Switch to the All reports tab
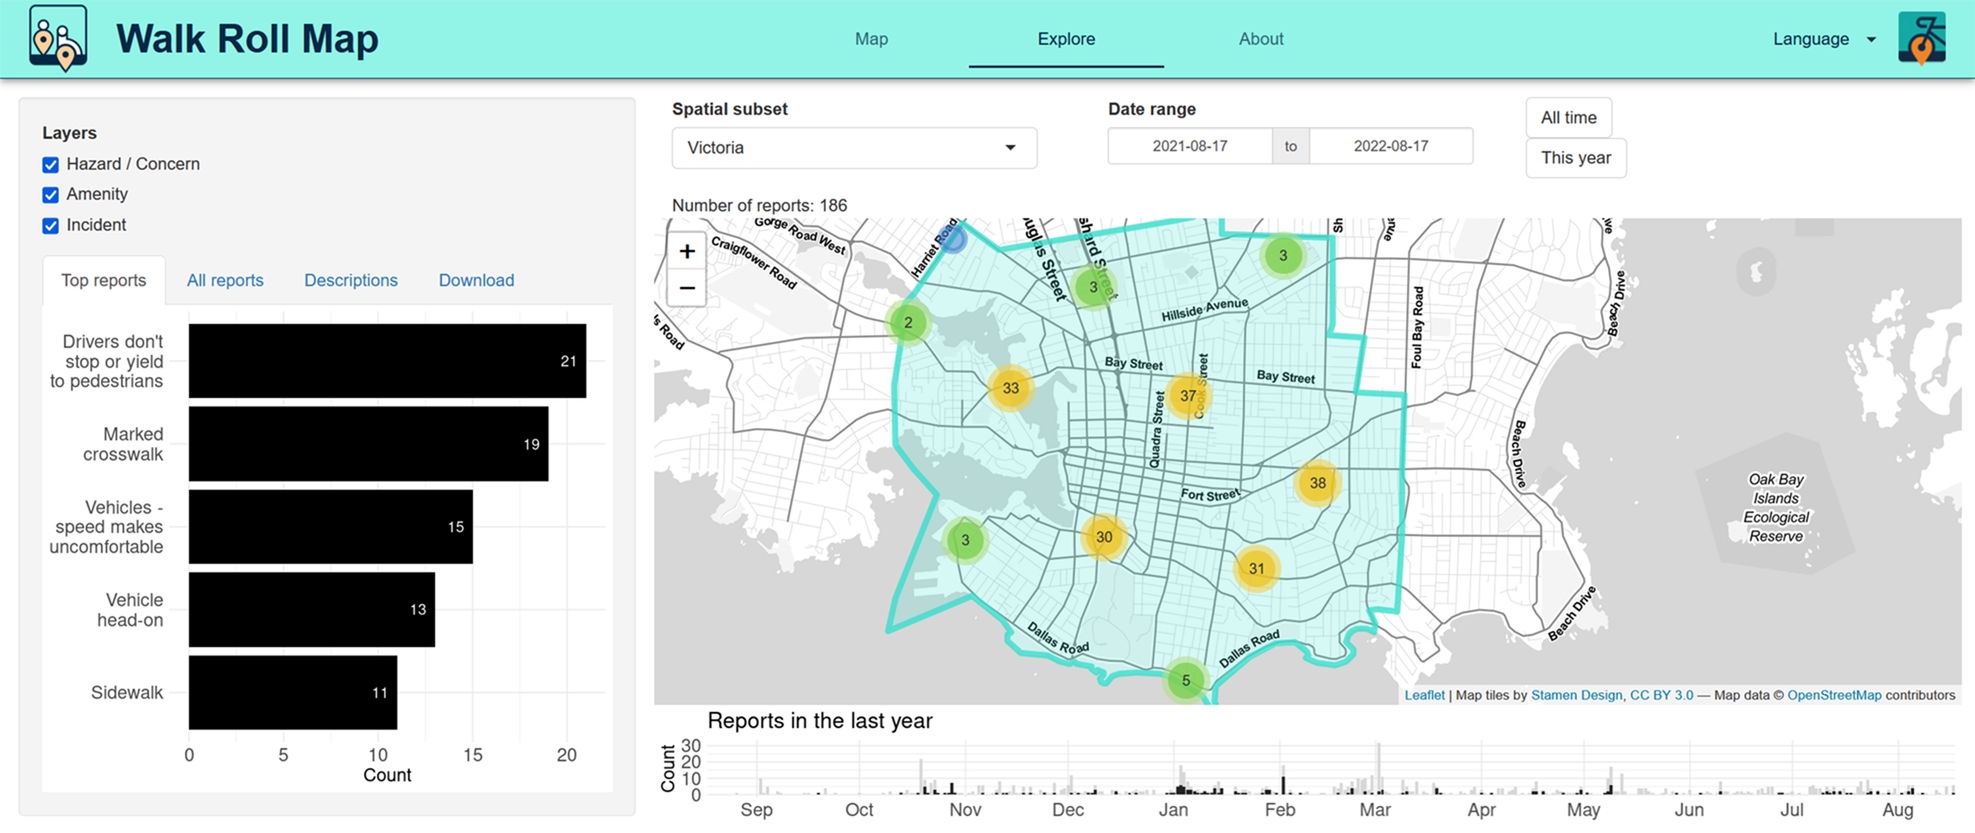1975x833 pixels. pyautogui.click(x=225, y=281)
